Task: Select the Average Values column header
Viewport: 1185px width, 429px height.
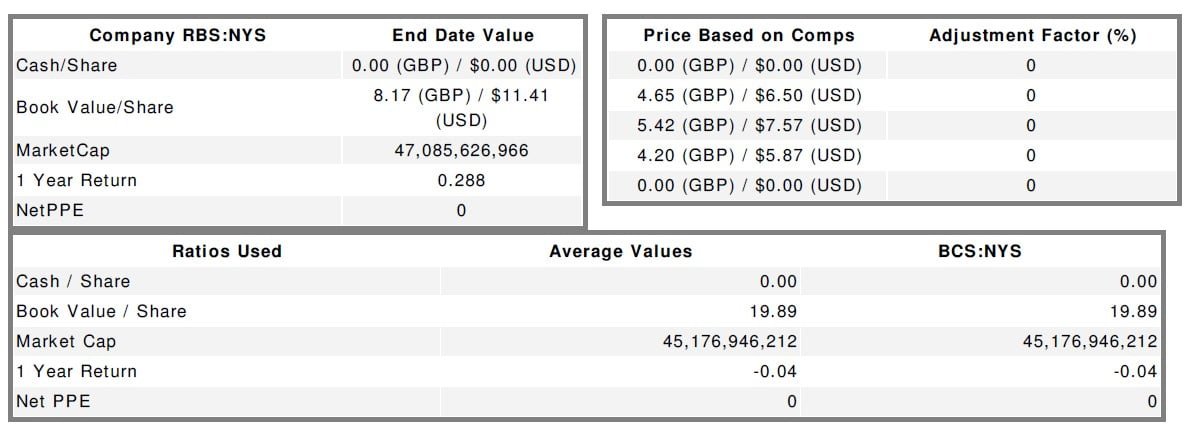Action: pyautogui.click(x=620, y=252)
